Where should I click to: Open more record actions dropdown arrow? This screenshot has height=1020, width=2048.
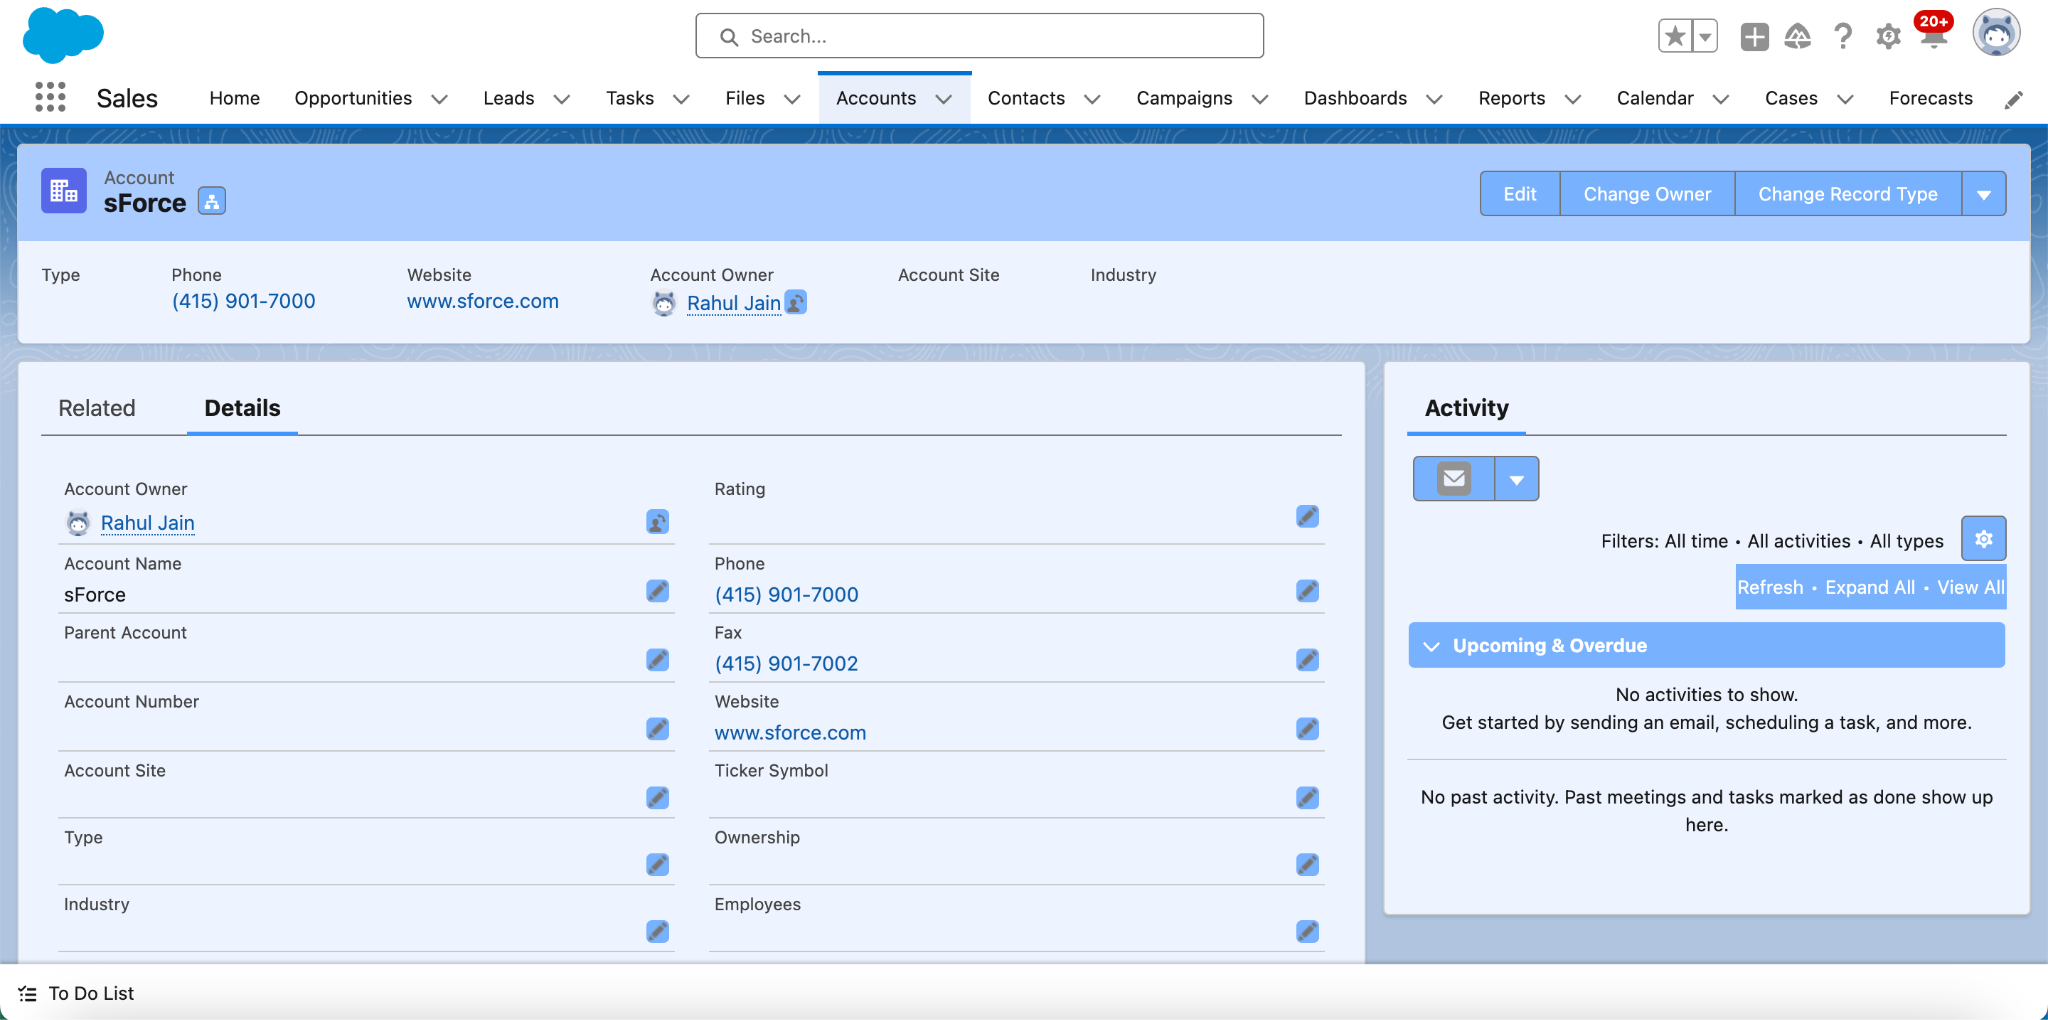1984,194
